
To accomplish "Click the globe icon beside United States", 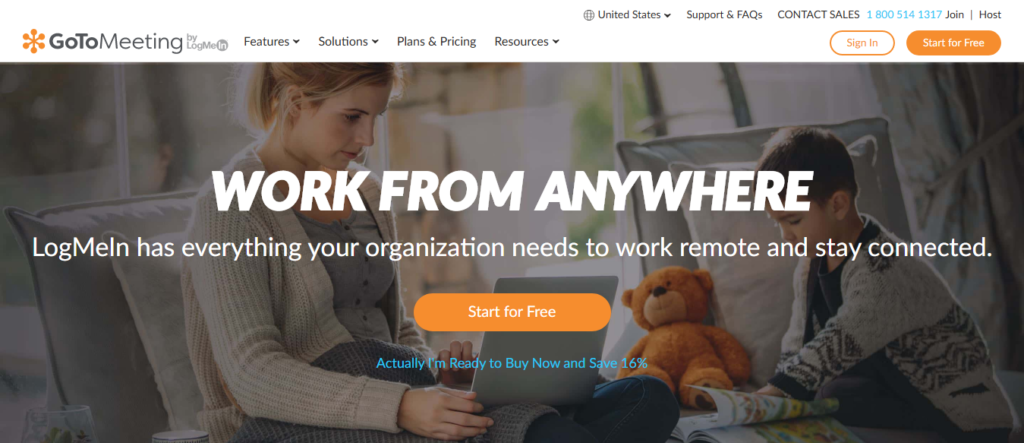I will (x=588, y=15).
